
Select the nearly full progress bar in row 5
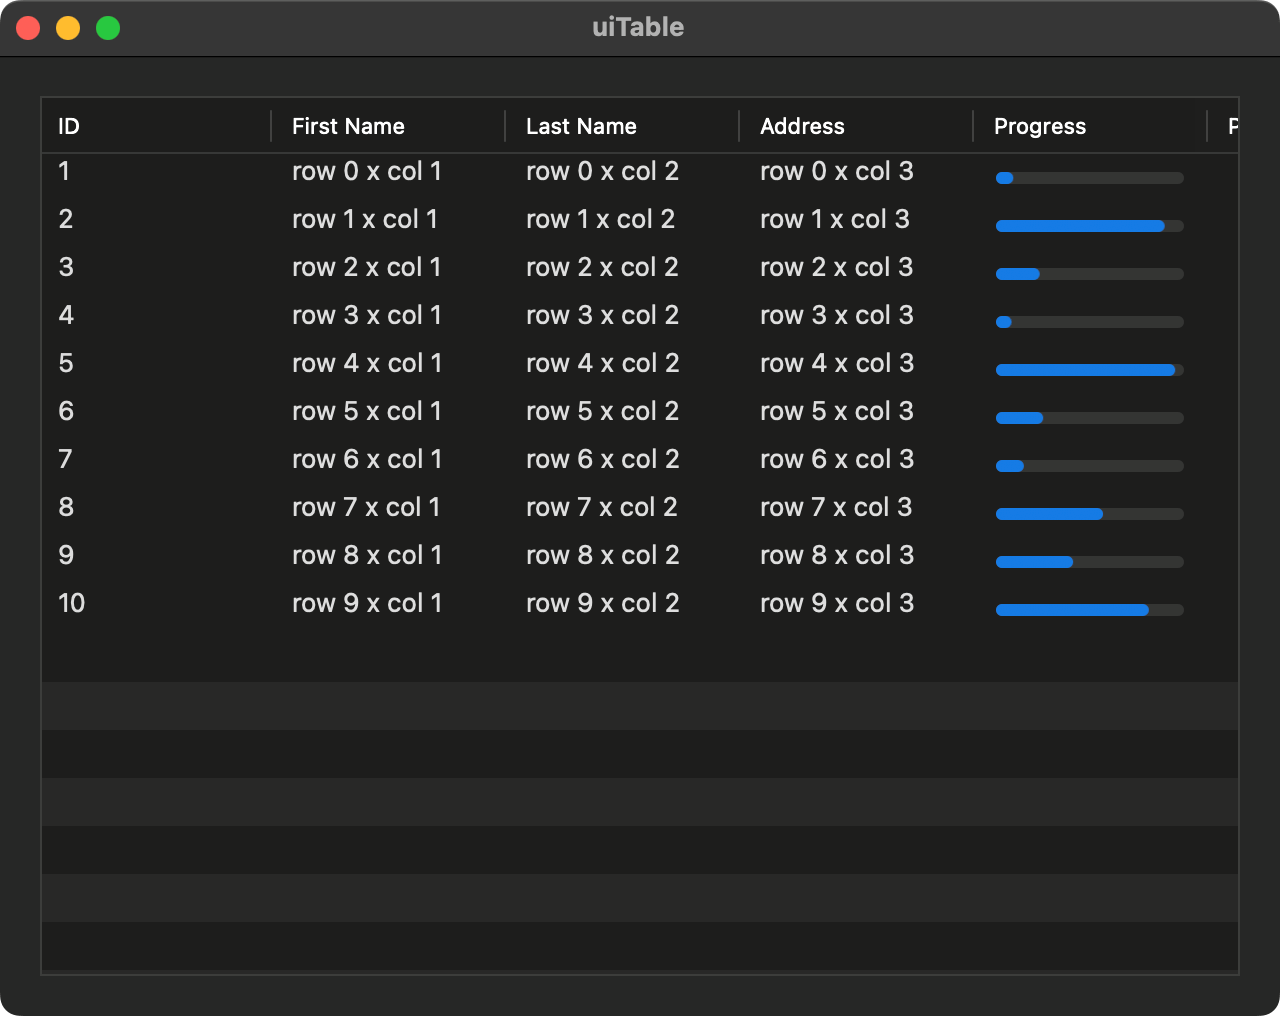point(1089,370)
